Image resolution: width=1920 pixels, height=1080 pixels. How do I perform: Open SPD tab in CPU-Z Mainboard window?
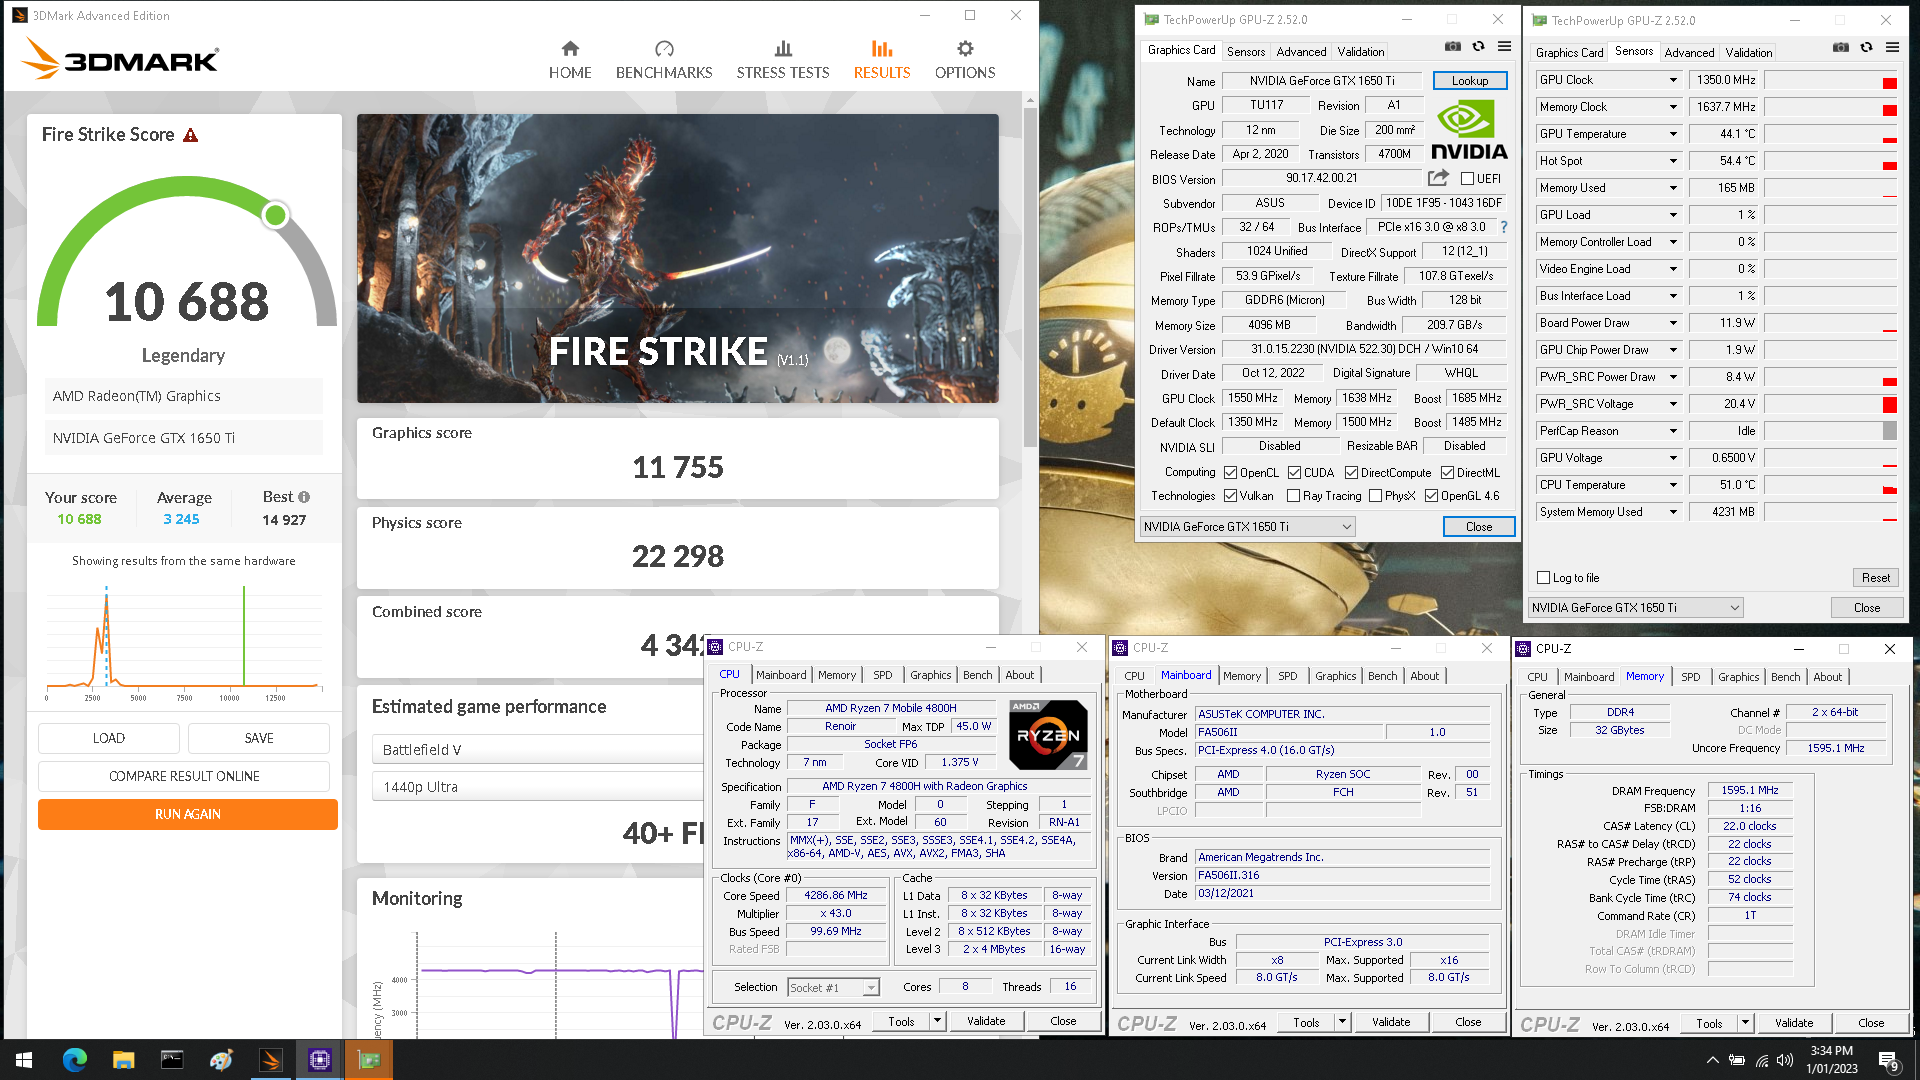(x=1287, y=676)
